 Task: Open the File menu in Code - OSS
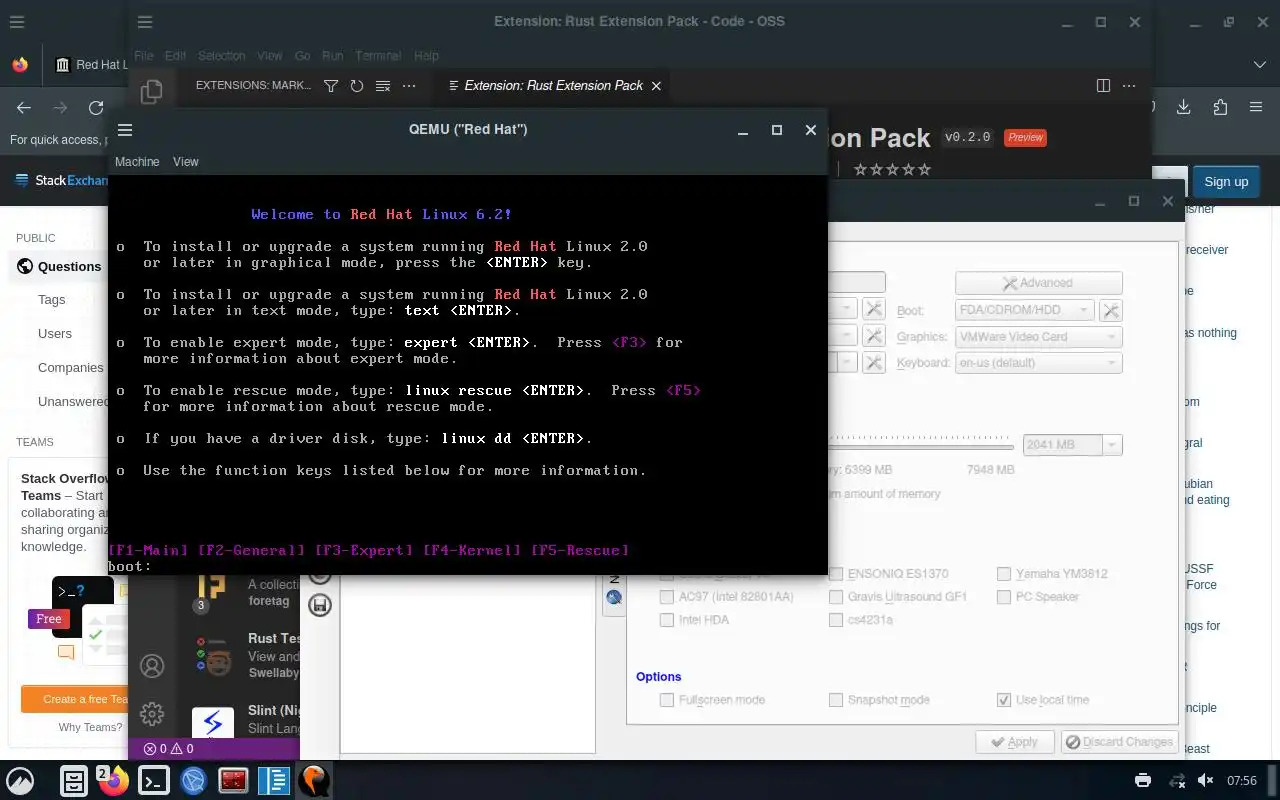(x=143, y=56)
